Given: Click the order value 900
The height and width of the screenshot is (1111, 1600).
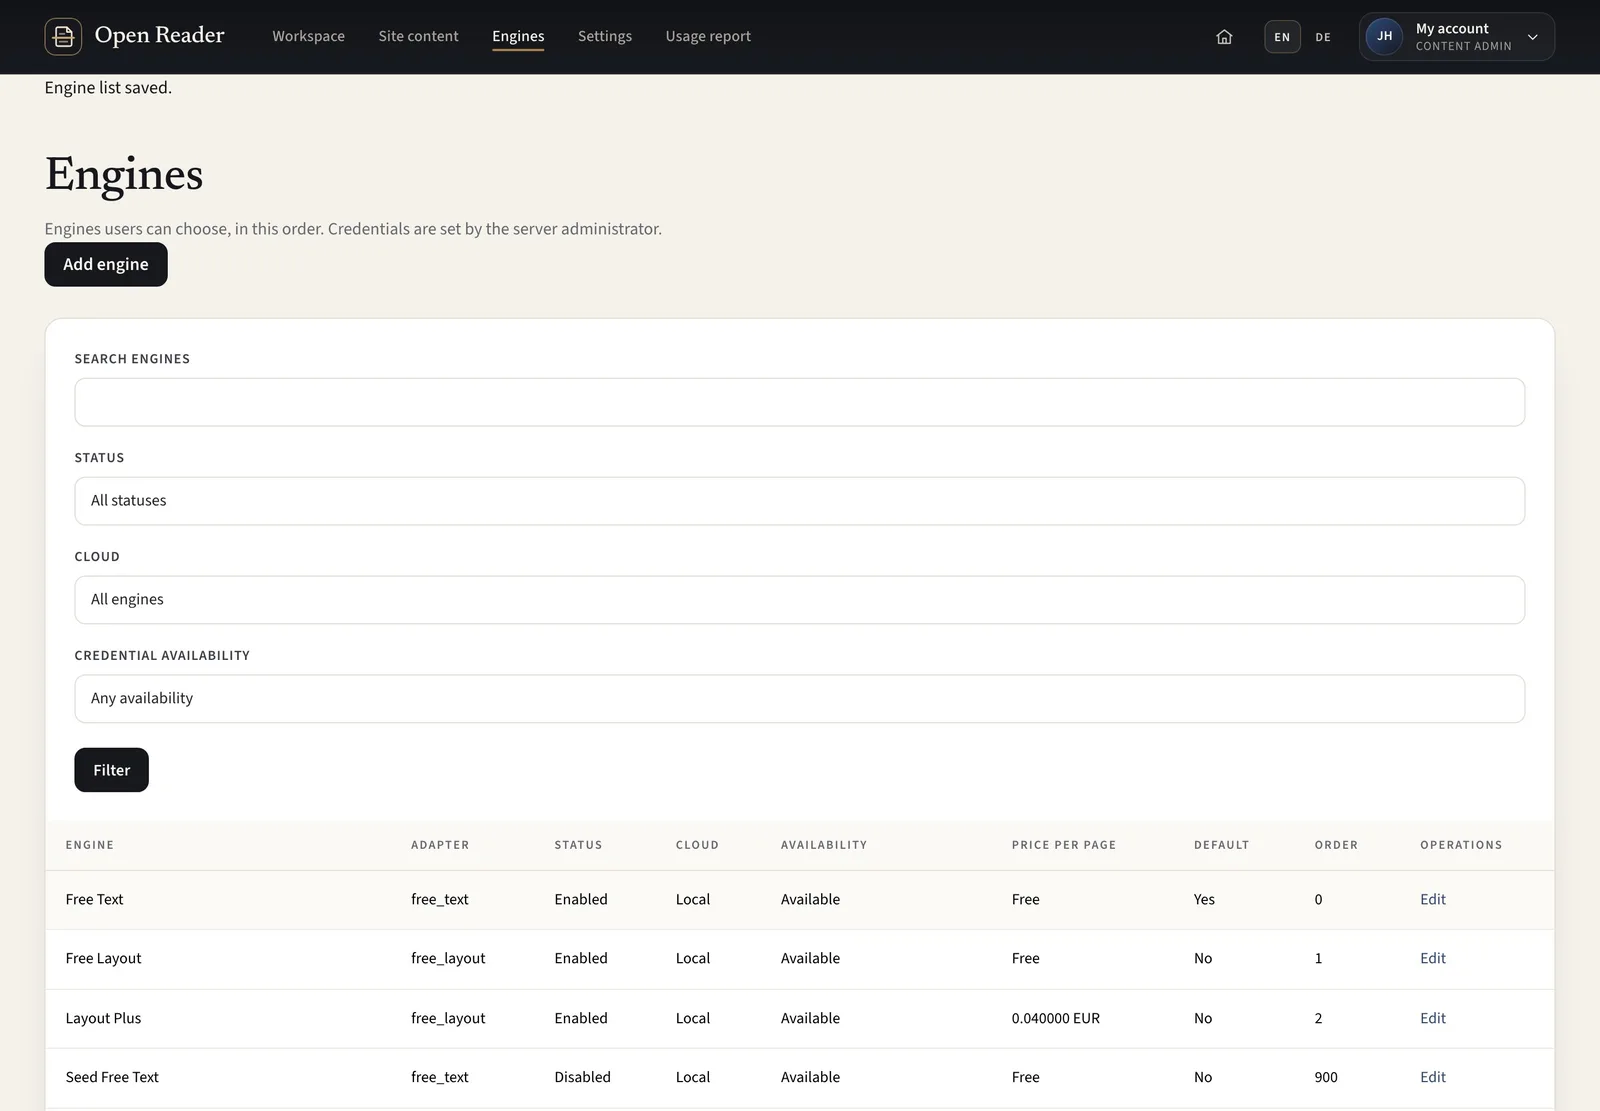Looking at the screenshot, I should pyautogui.click(x=1326, y=1077).
